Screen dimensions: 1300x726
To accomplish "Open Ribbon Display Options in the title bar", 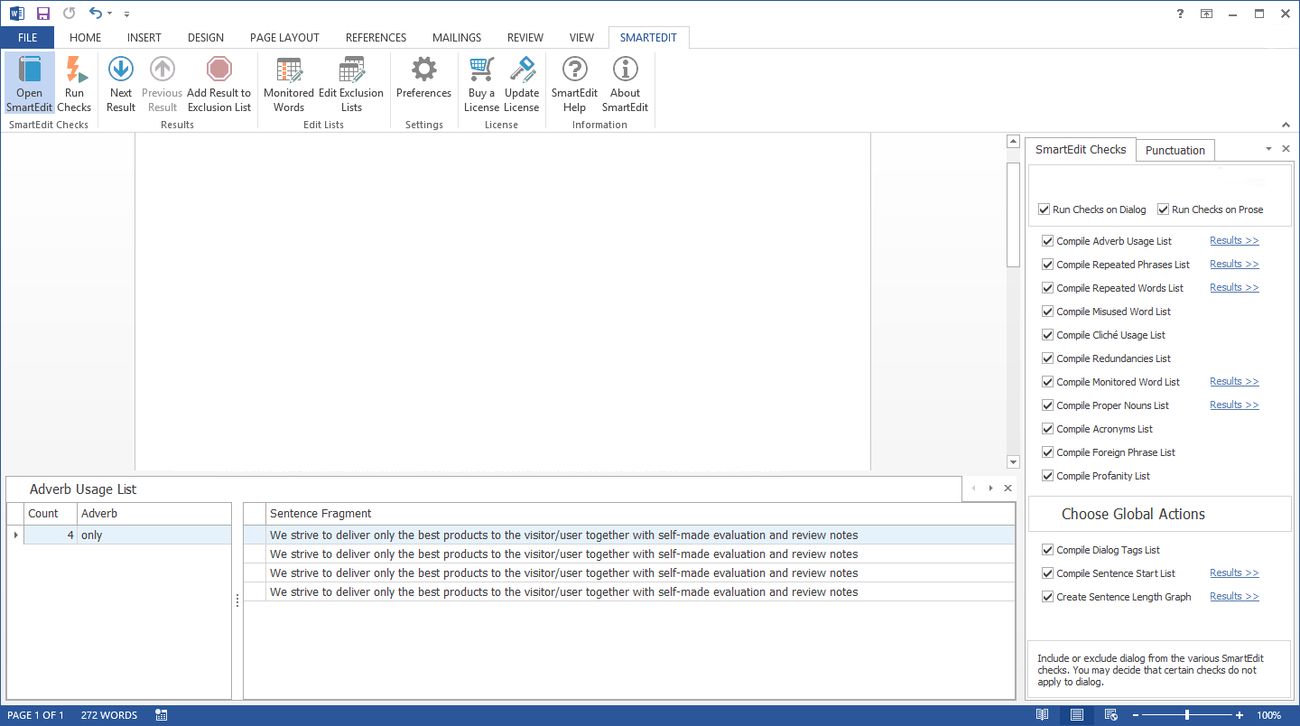I will click(x=1207, y=13).
